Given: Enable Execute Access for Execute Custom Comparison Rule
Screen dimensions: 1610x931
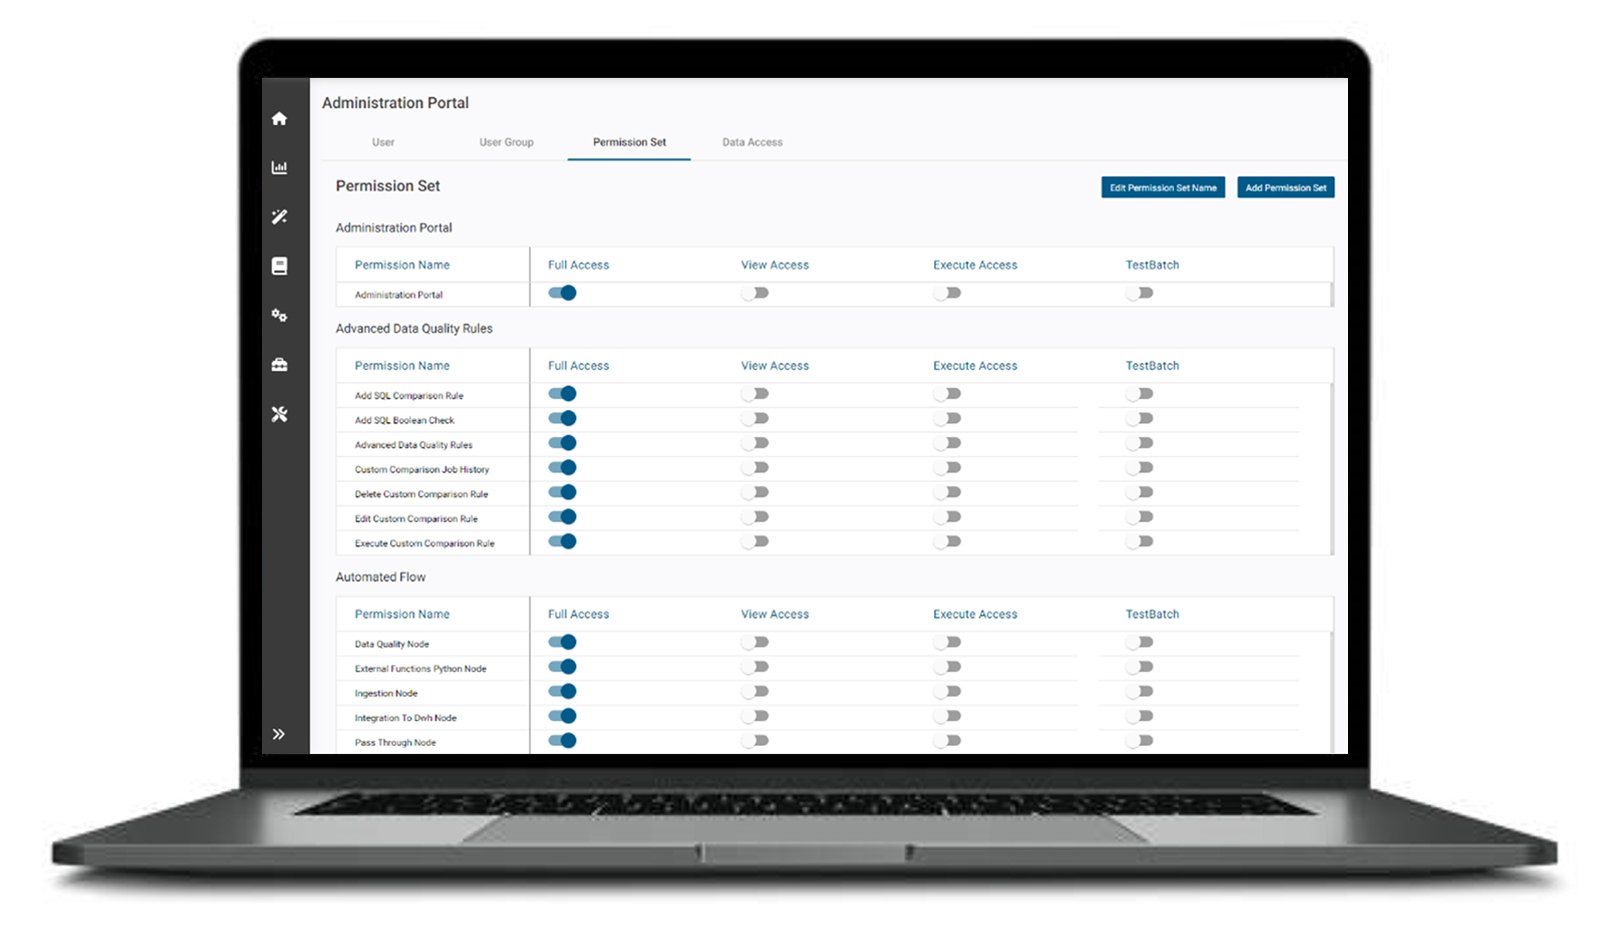Looking at the screenshot, I should click(947, 542).
